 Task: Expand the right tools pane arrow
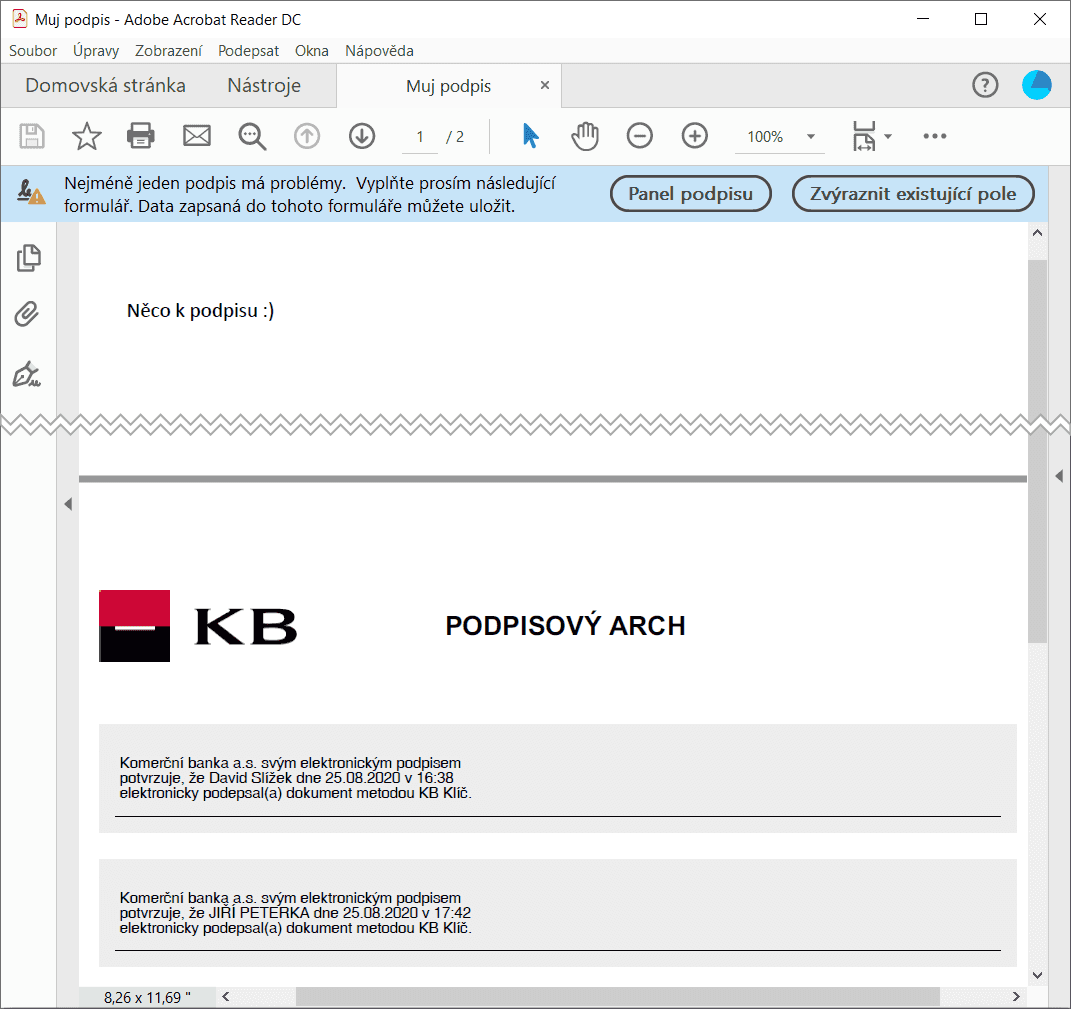(x=1059, y=476)
